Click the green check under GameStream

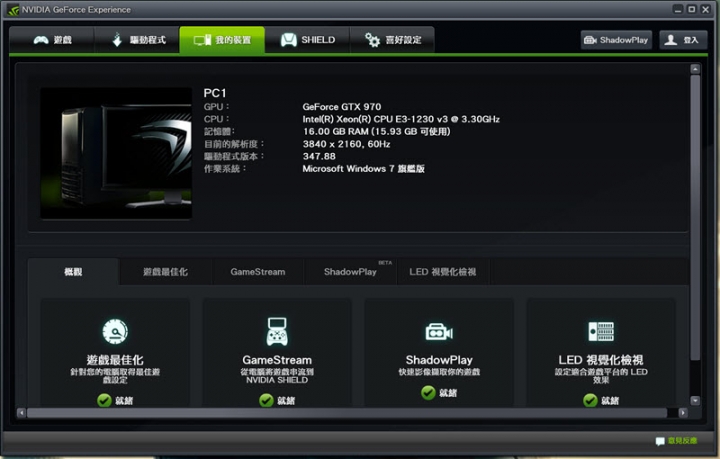266,400
